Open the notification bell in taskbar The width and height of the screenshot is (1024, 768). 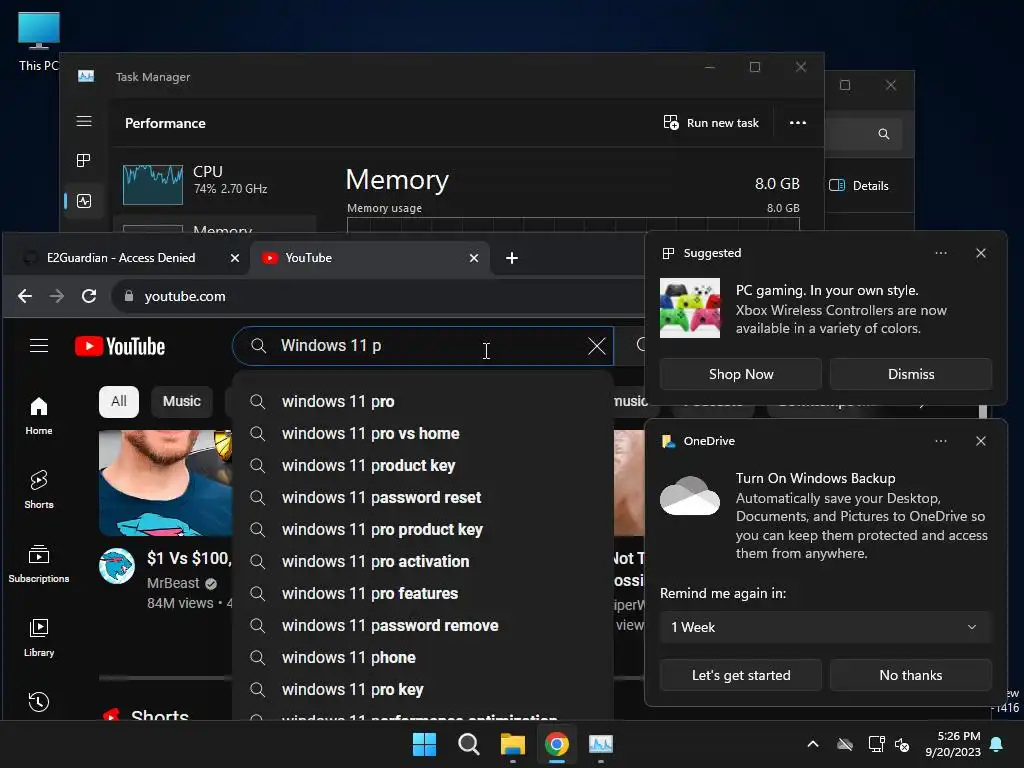click(997, 744)
